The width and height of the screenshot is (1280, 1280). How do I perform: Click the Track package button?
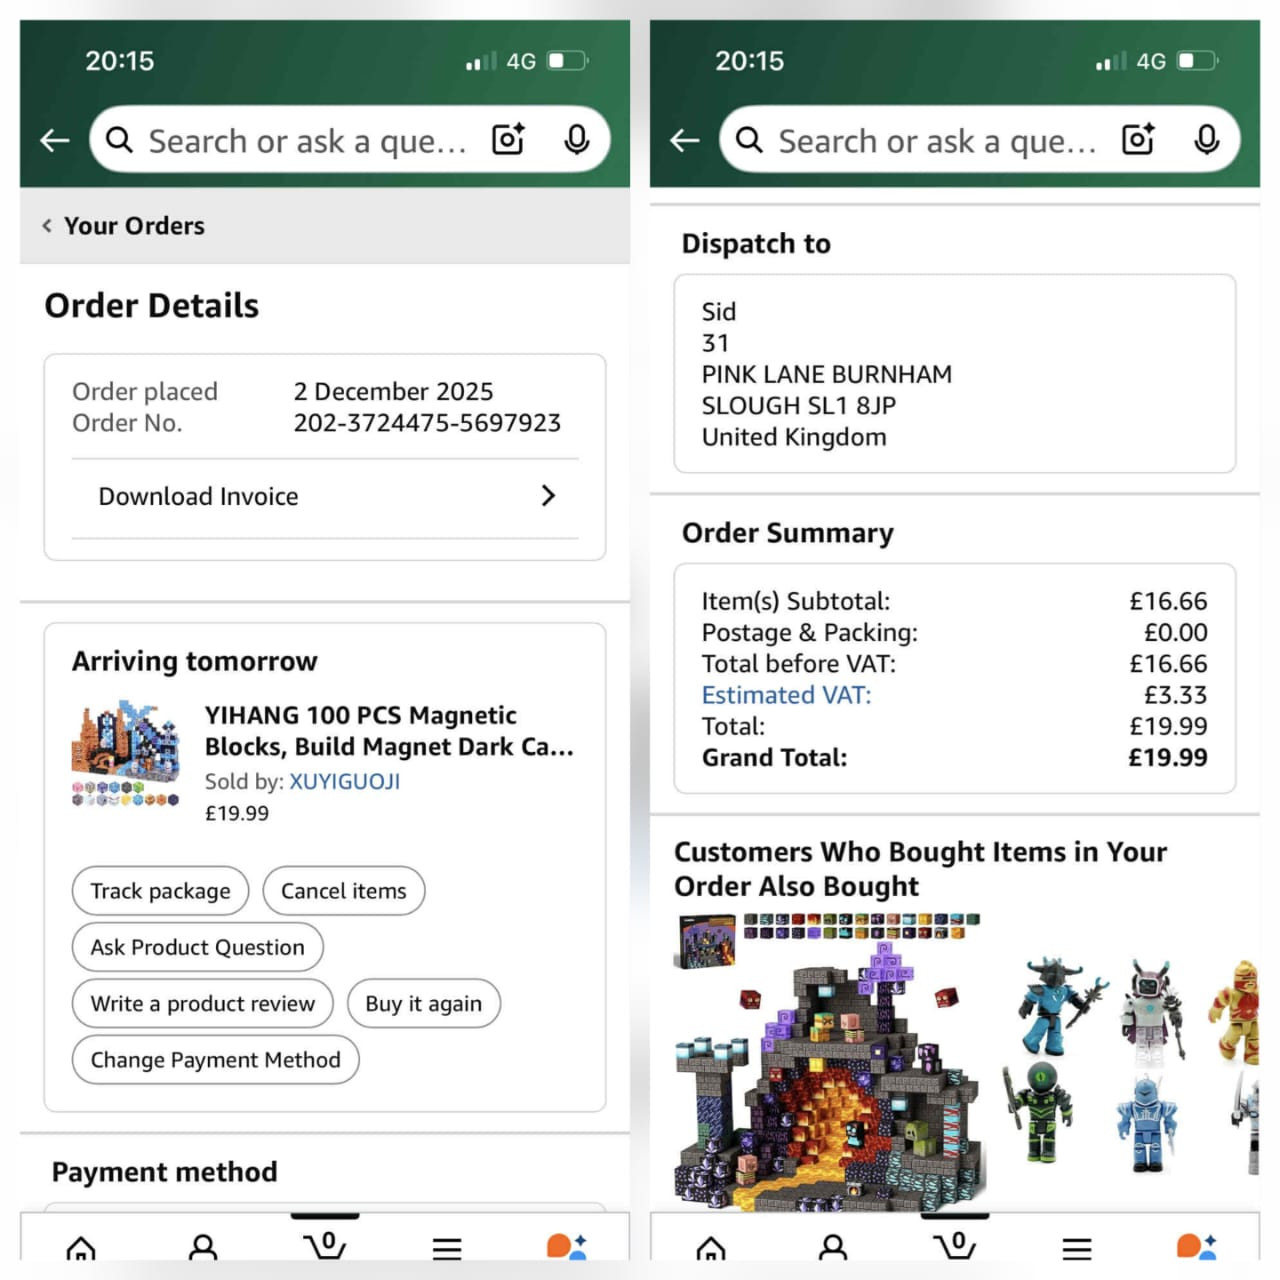(x=160, y=891)
